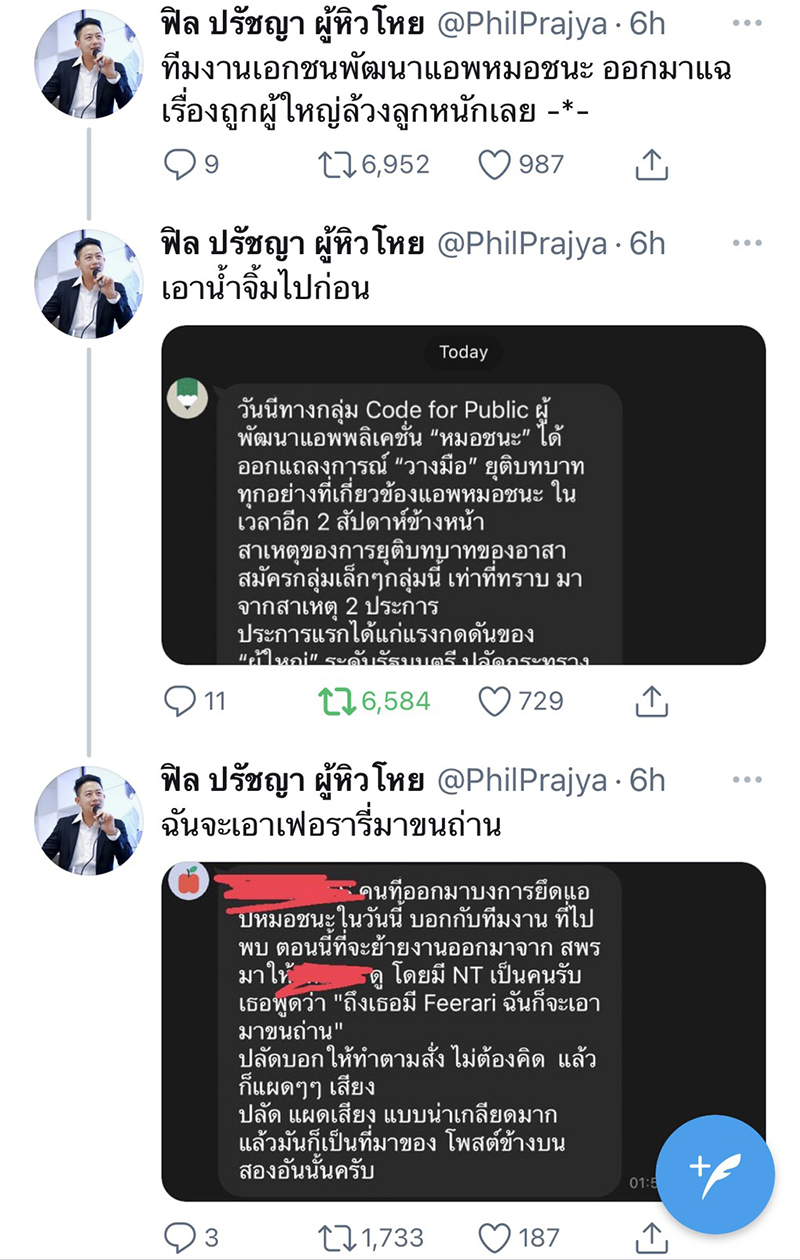Open more options for the first tweet

746,24
